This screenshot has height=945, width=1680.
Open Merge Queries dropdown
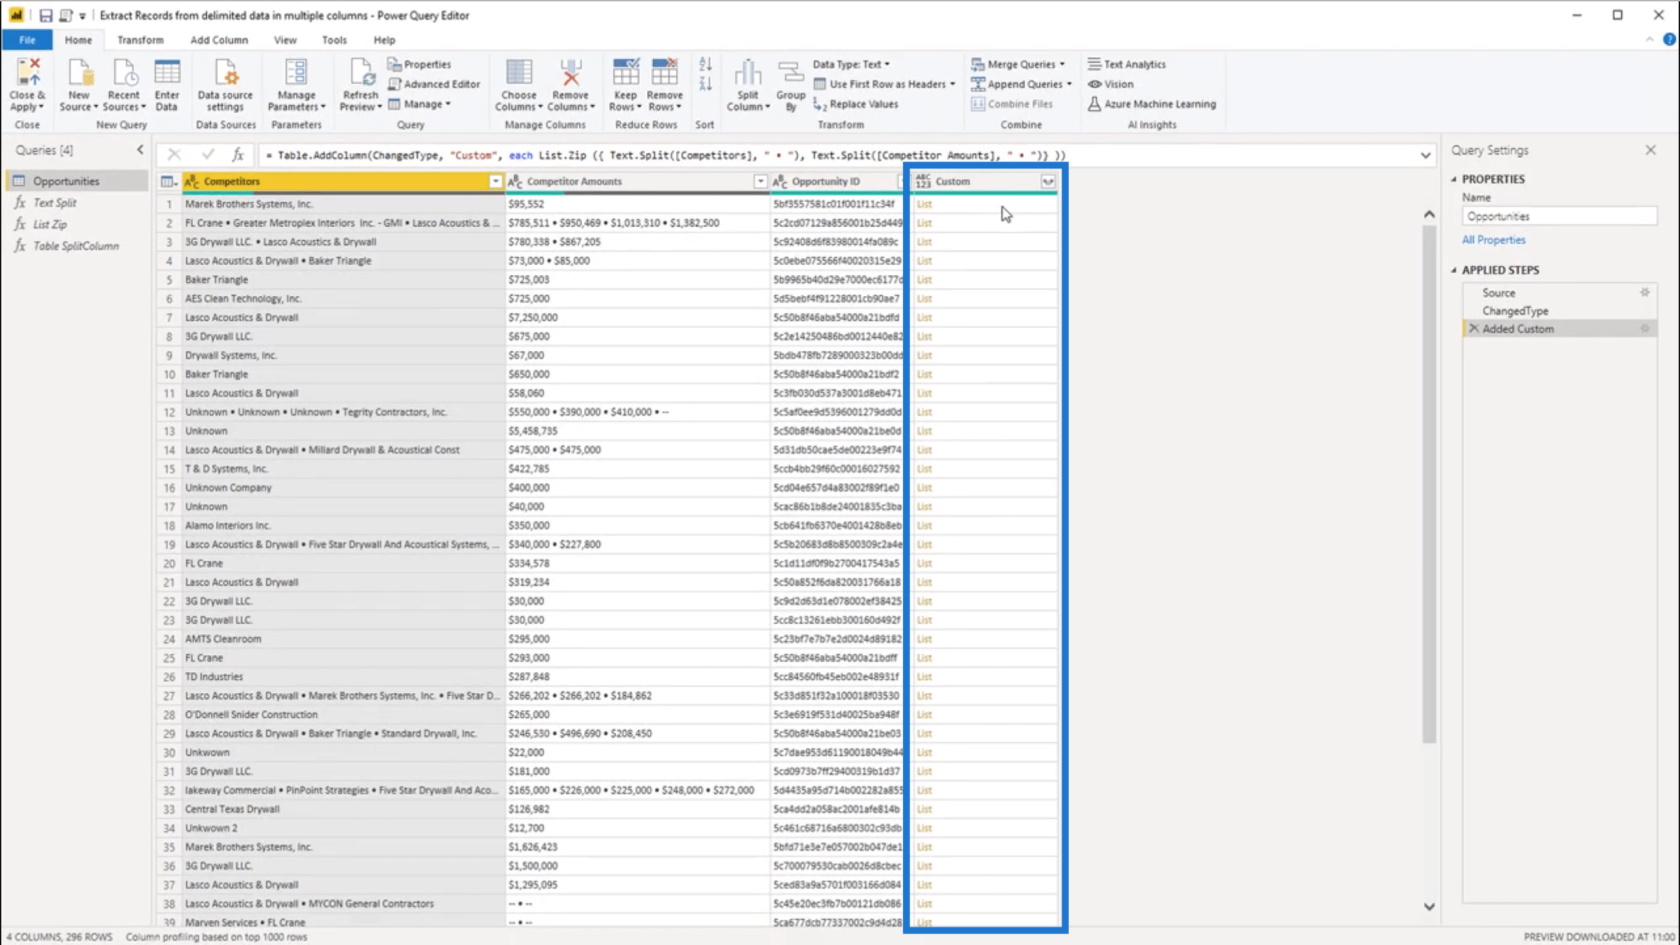coord(1018,64)
